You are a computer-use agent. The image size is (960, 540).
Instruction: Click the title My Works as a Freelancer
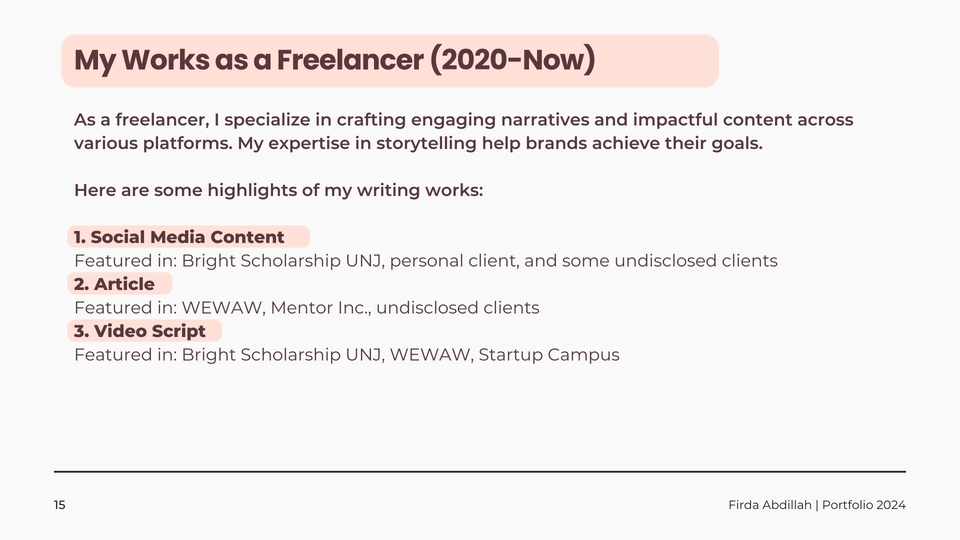coord(334,60)
